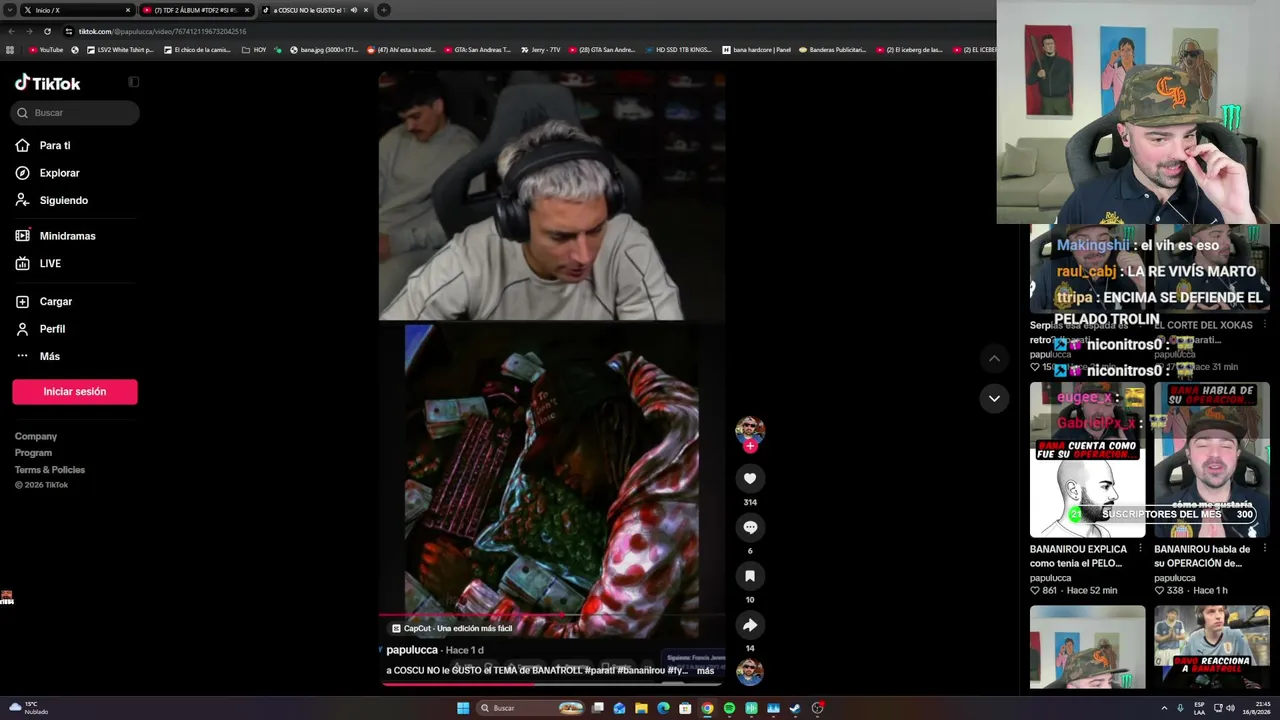This screenshot has height=720, width=1280.
Task: Expand the caption with the 'más' link
Action: click(705, 671)
